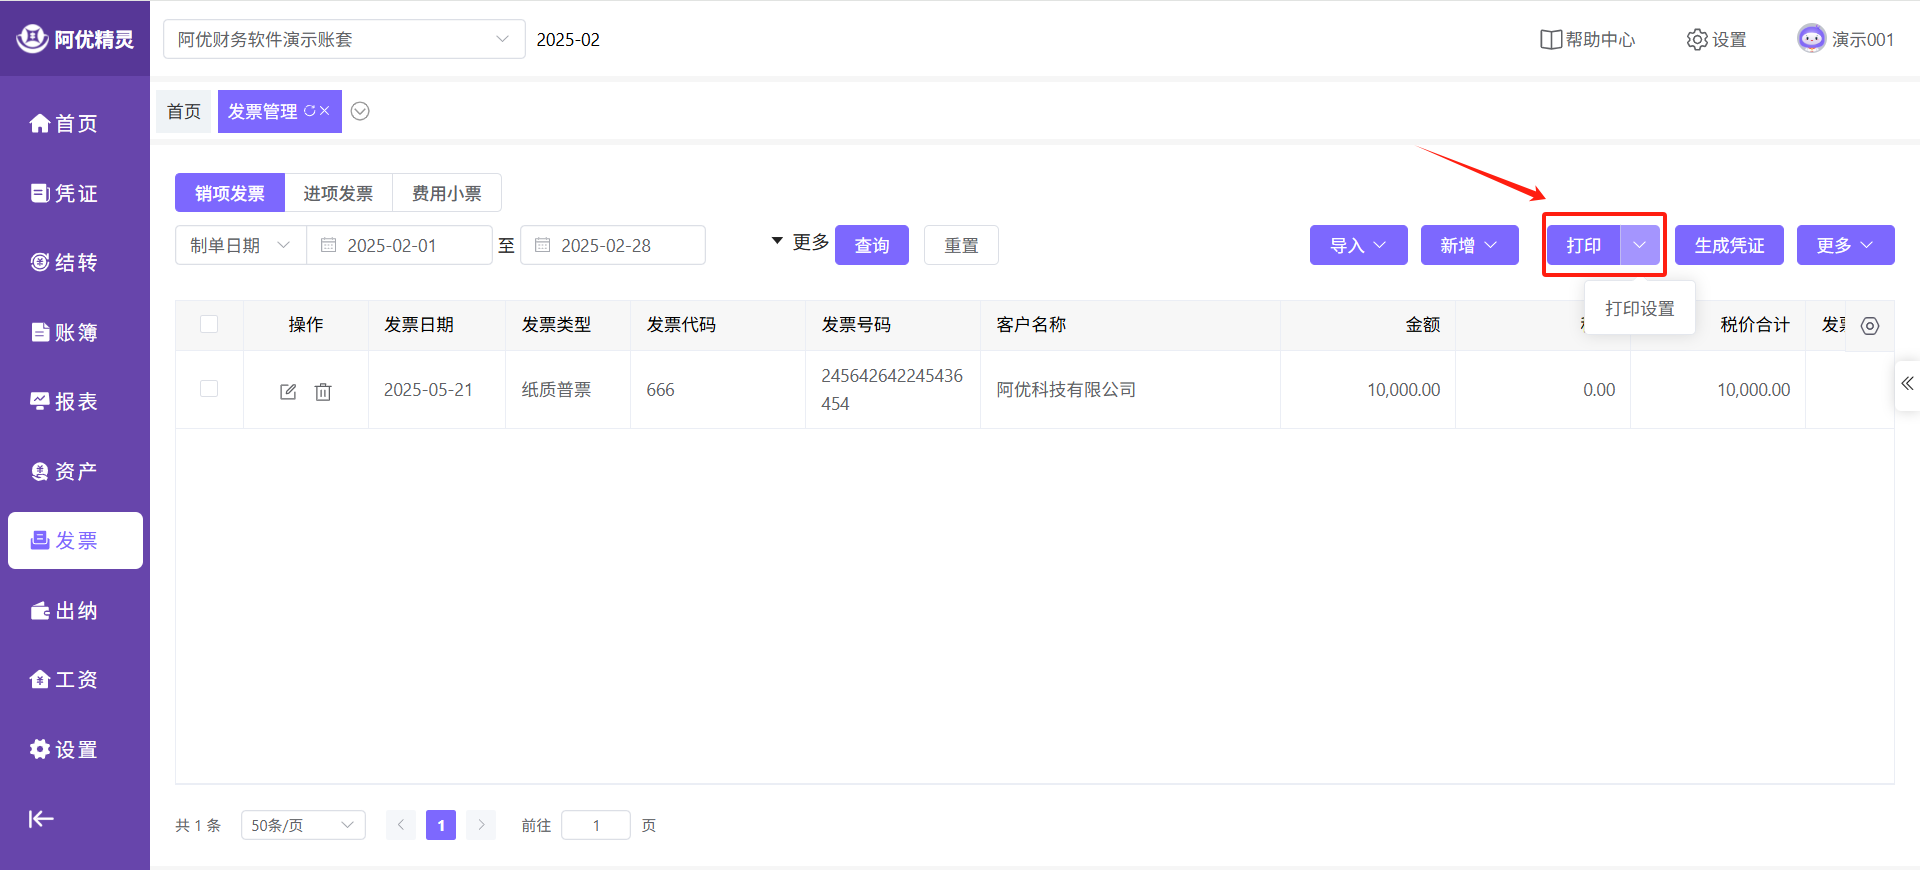Go to 报表 in the sidebar
The height and width of the screenshot is (870, 1920).
click(x=65, y=402)
